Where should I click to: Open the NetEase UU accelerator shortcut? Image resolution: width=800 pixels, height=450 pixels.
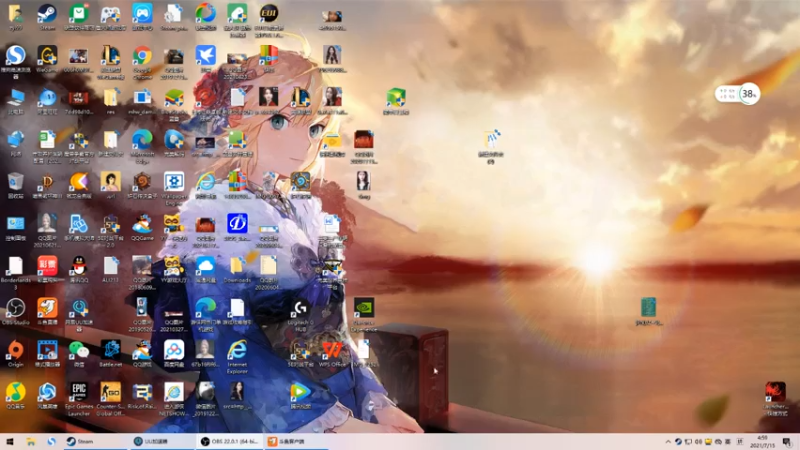click(x=79, y=315)
